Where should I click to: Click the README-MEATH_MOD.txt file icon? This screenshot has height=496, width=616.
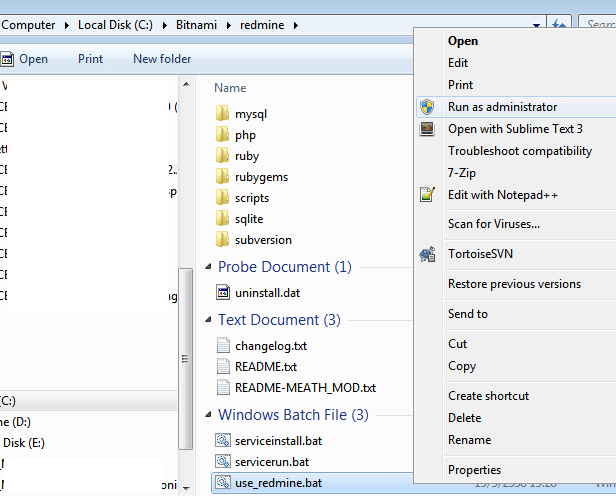pyautogui.click(x=223, y=388)
